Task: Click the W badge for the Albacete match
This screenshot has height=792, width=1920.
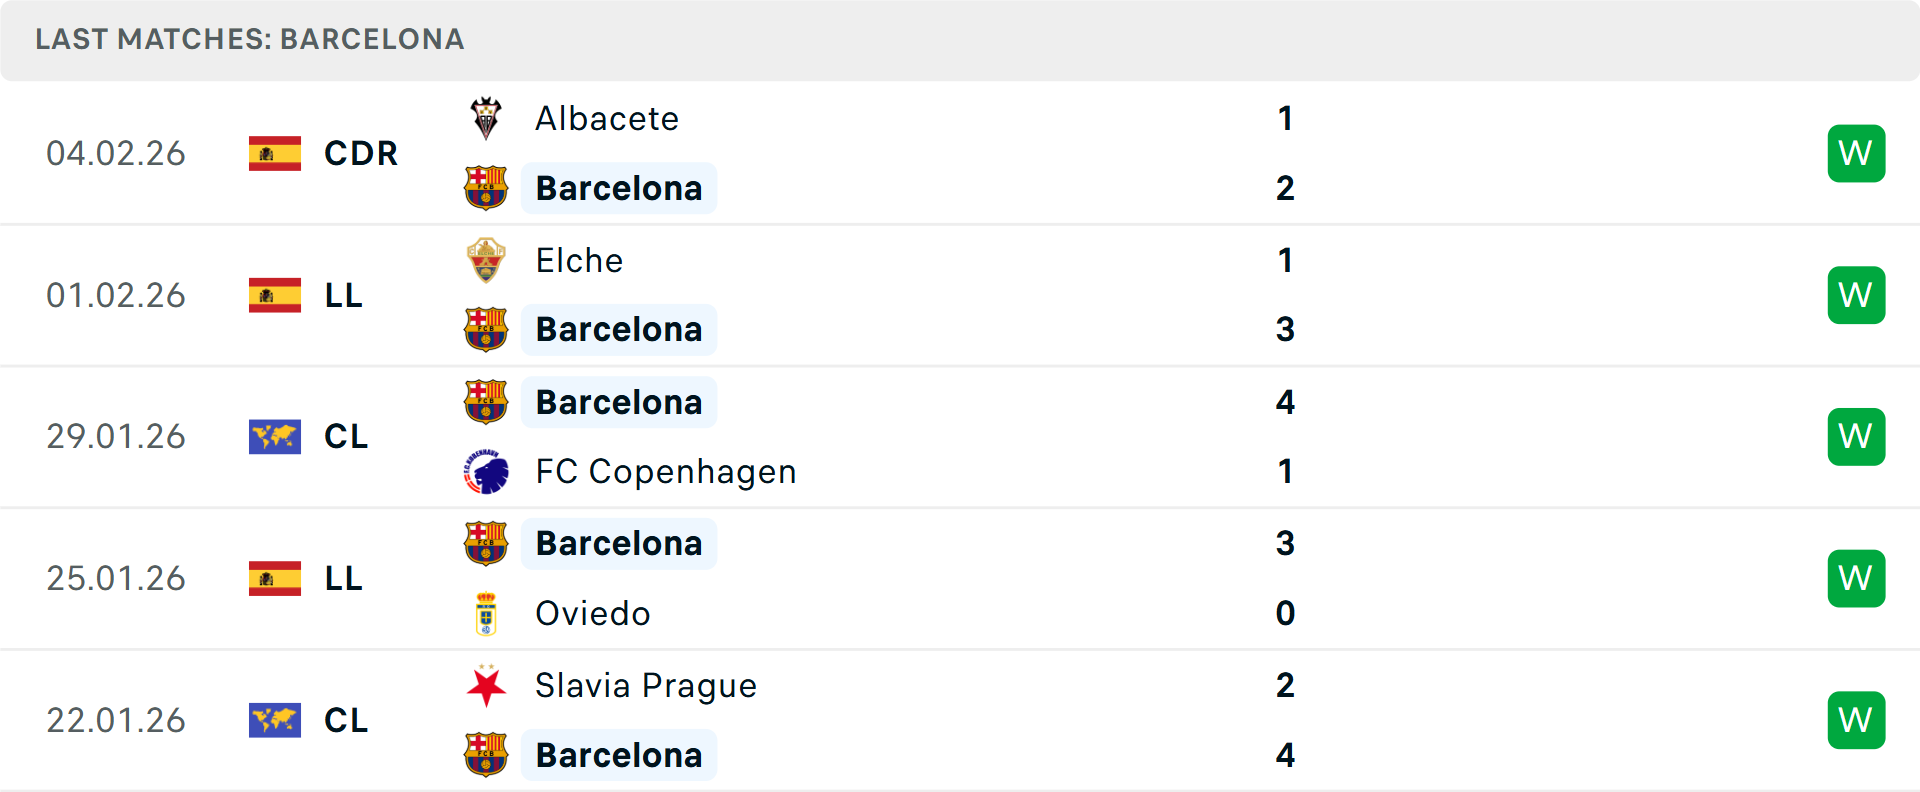Action: point(1856,153)
